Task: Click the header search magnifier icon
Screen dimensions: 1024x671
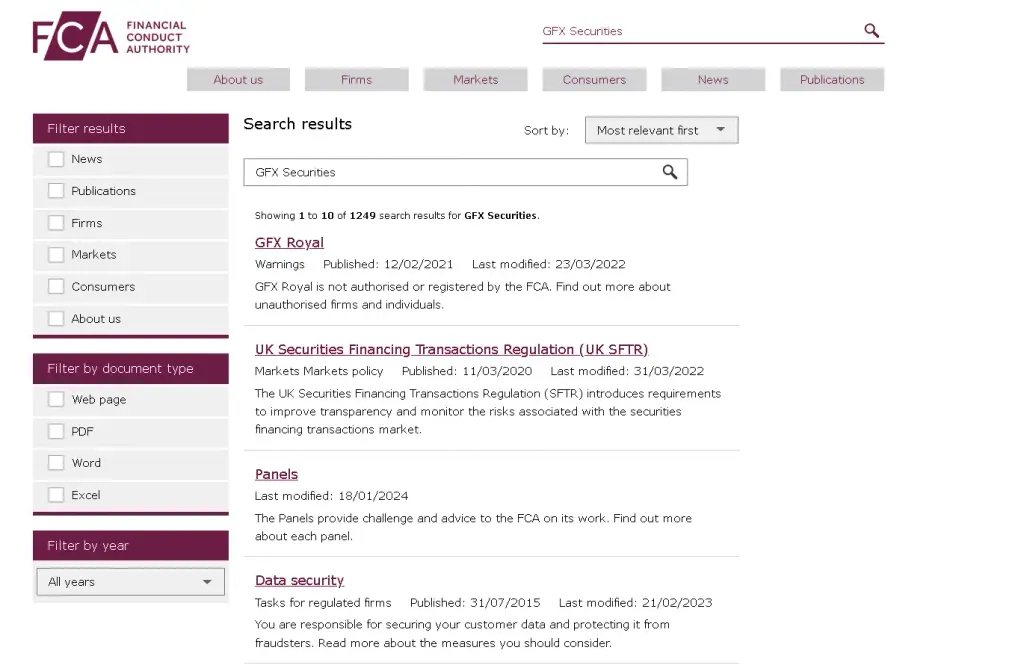Action: (x=871, y=30)
